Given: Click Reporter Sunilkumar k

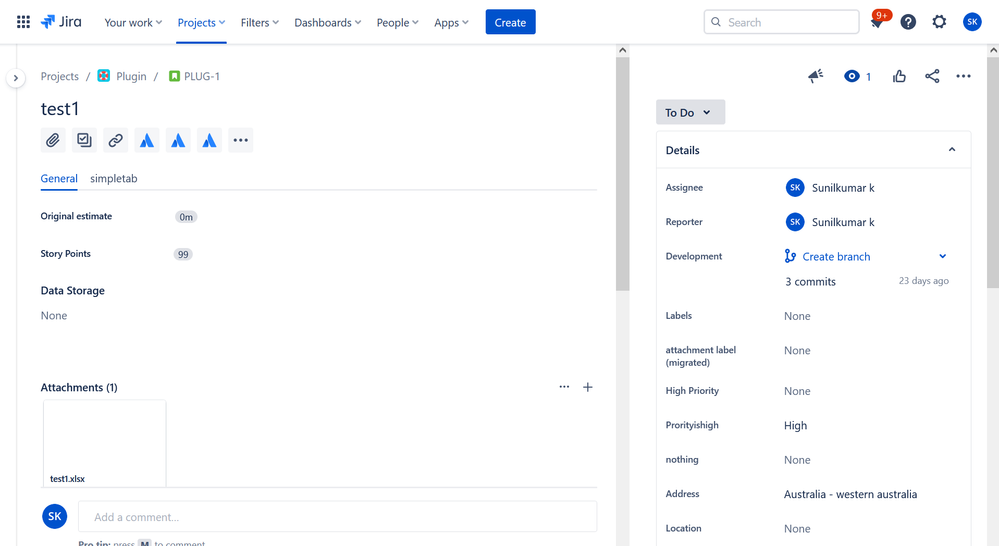Looking at the screenshot, I should (x=830, y=222).
